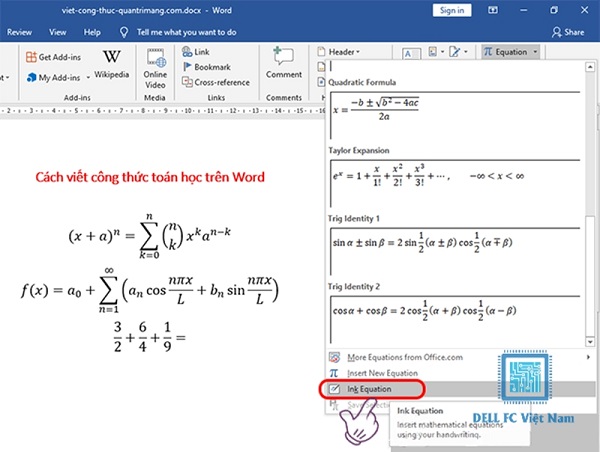The height and width of the screenshot is (452, 600).
Task: Switch to the Review tab
Action: tap(19, 32)
